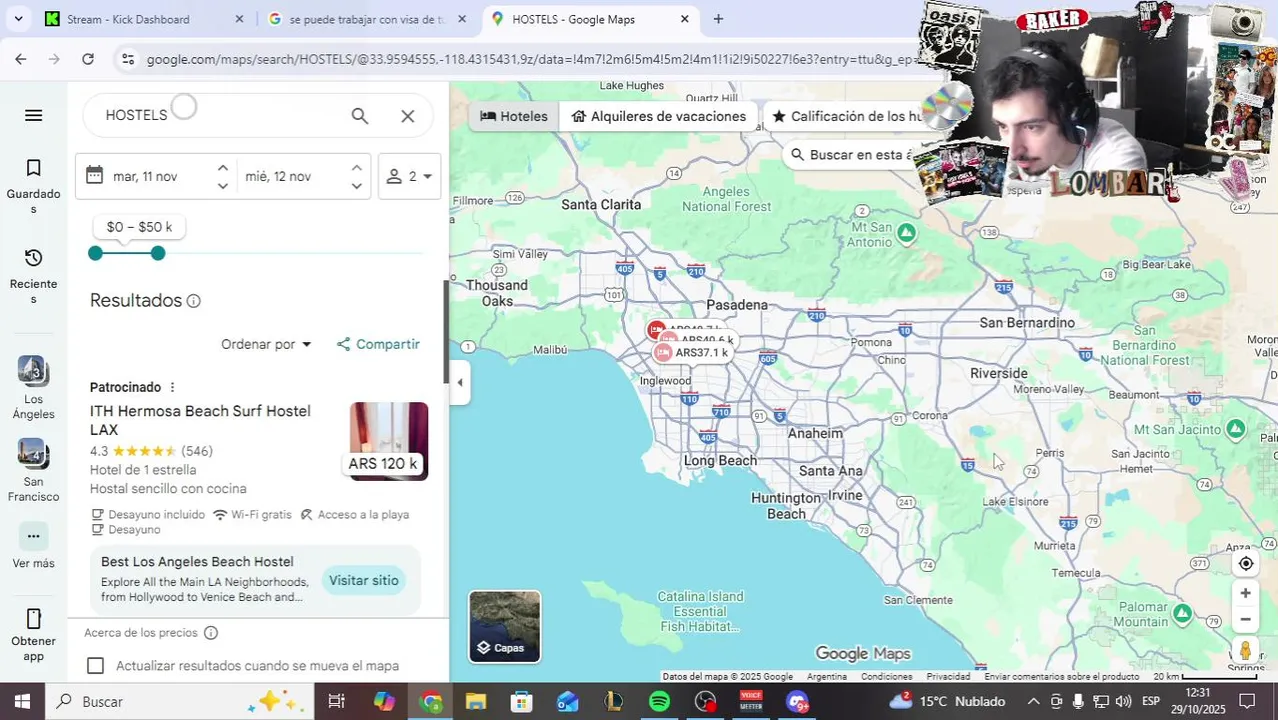The height and width of the screenshot is (720, 1278).
Task: Open Recientes history in sidebar
Action: (33, 277)
